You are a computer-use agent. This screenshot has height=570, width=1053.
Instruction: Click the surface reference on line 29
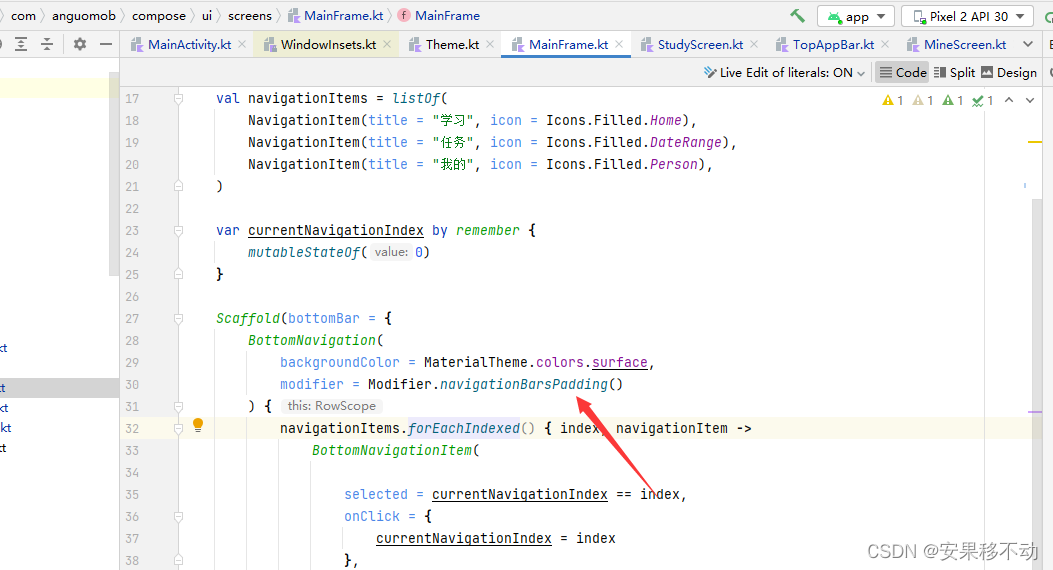[620, 363]
